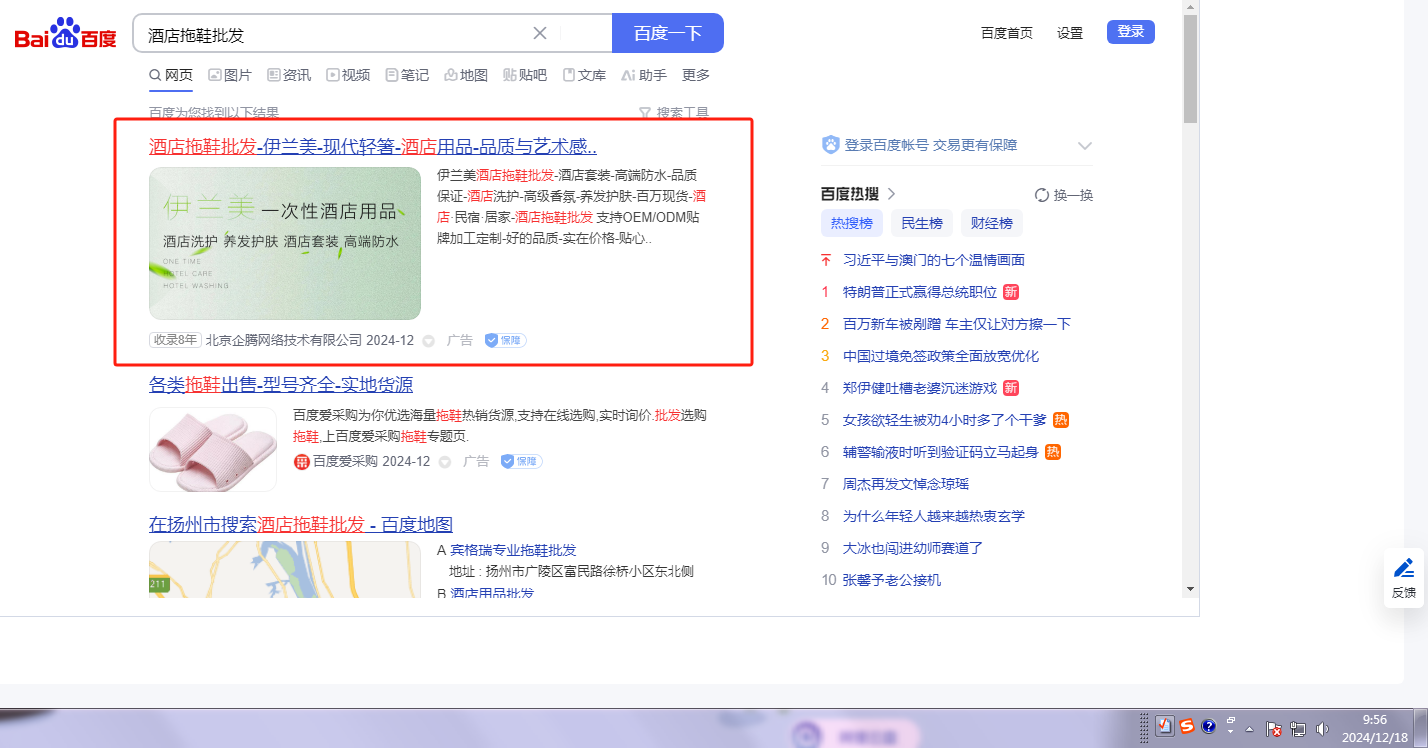Switch to the 图片 images tab
Viewport: 1428px width, 748px height.
pyautogui.click(x=230, y=75)
